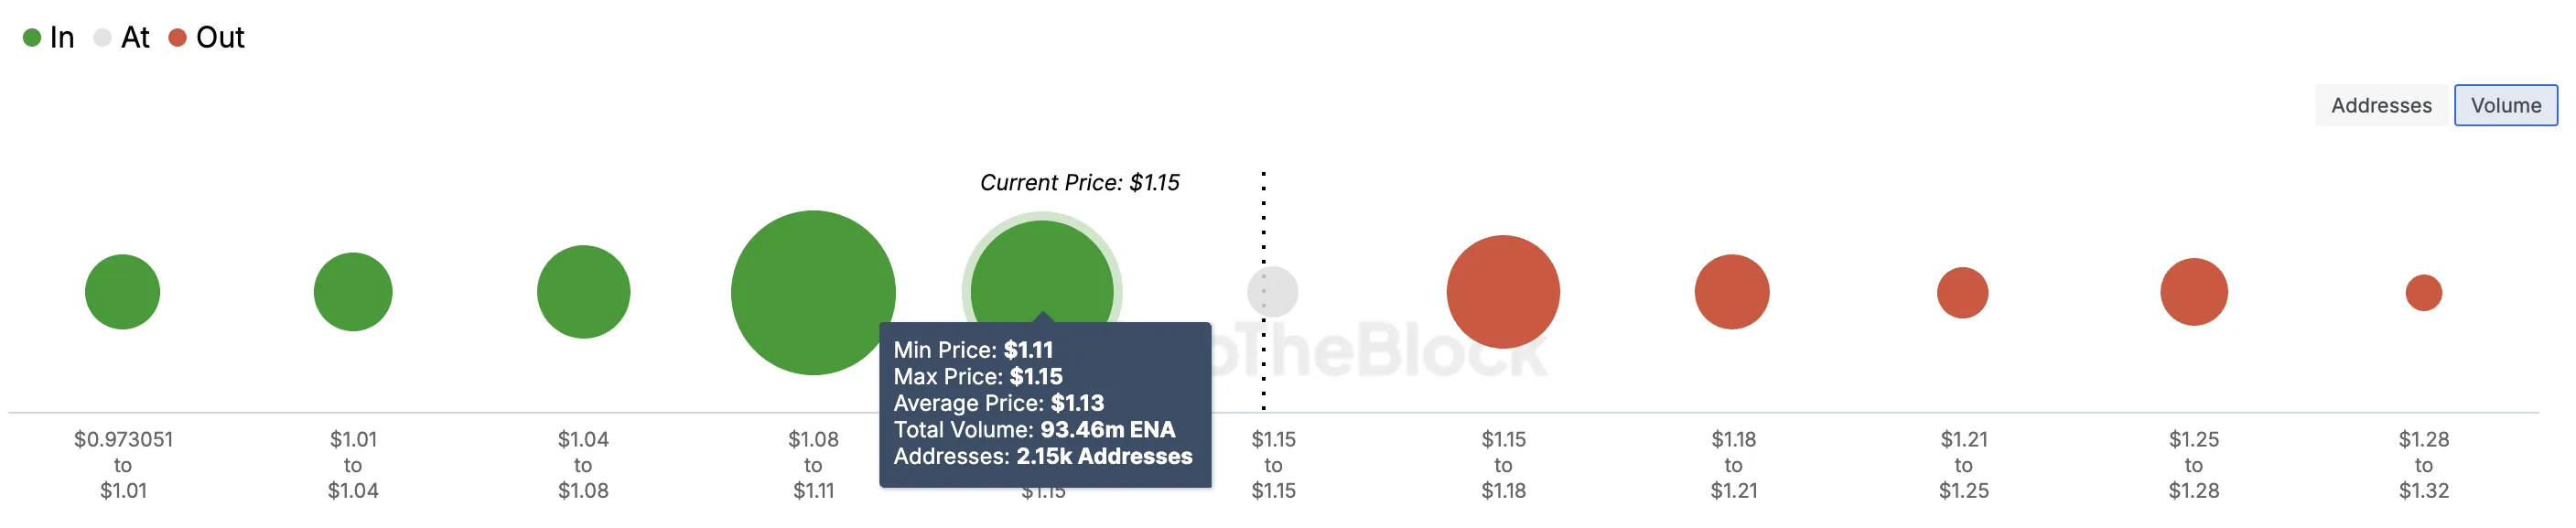Toggle the green In legend marker
This screenshot has width=2576, height=528.
(32, 38)
